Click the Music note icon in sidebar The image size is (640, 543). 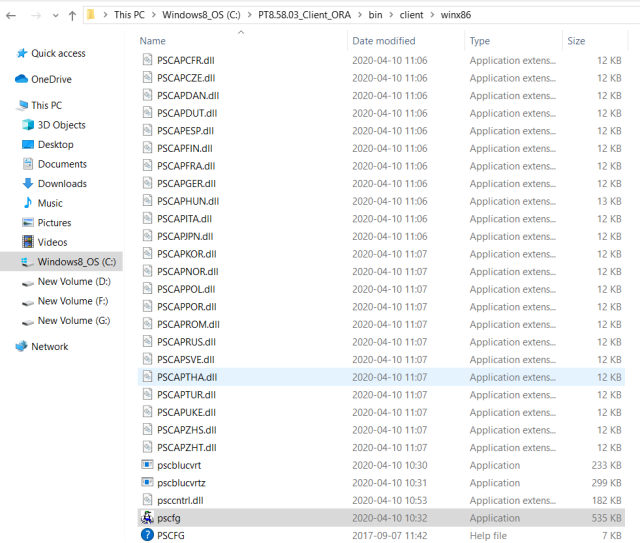click(28, 203)
